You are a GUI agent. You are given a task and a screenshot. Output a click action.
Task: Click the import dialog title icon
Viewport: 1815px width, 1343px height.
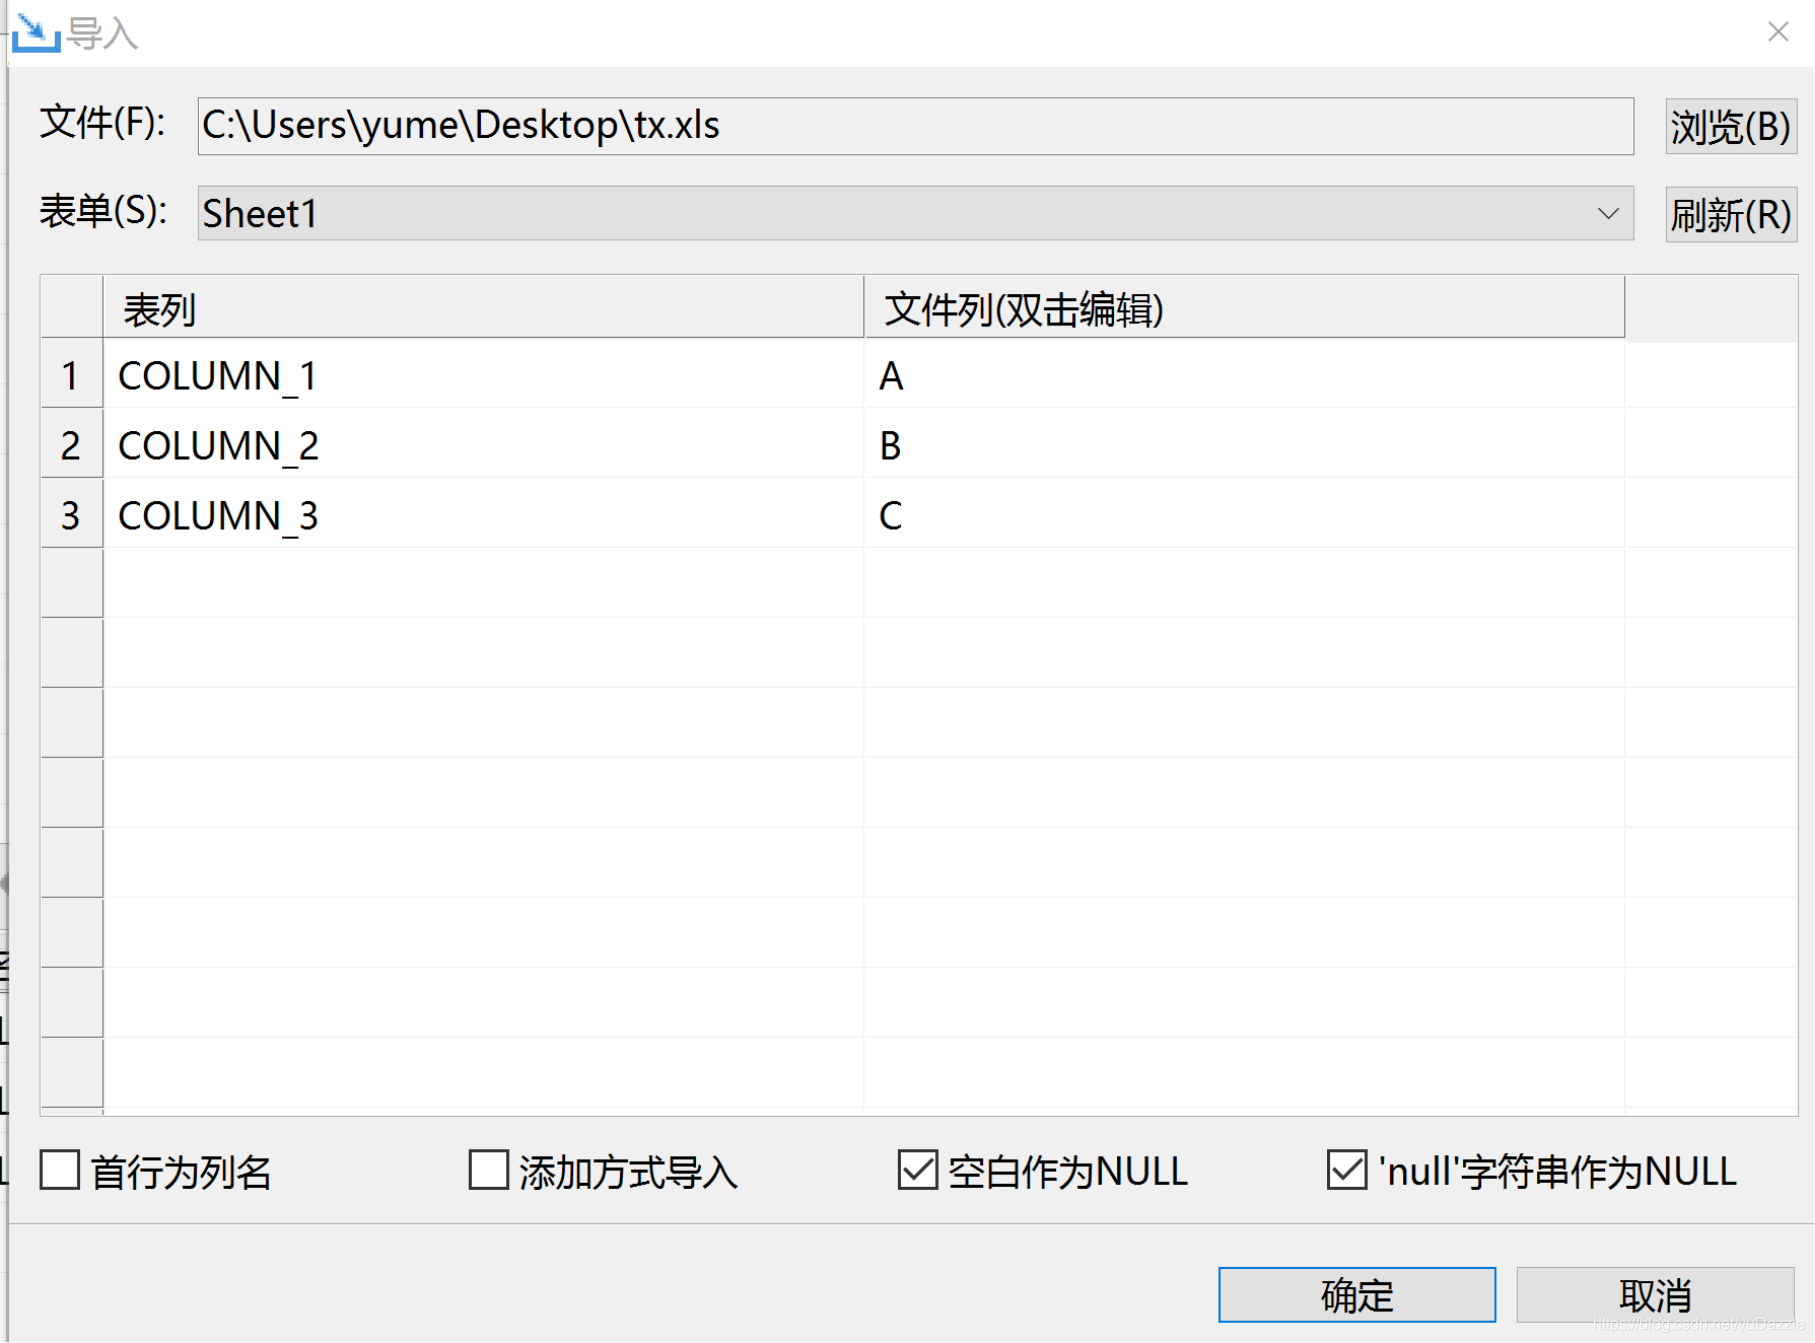point(36,33)
